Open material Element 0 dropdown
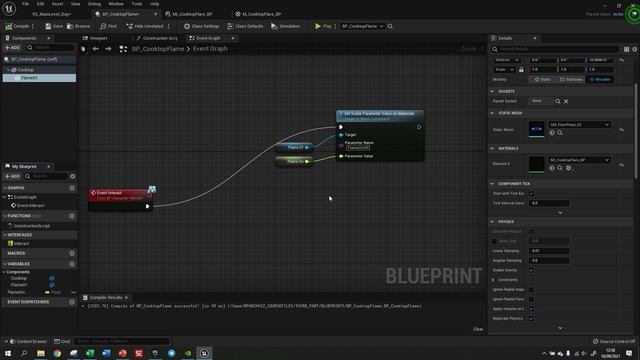Image resolution: width=640 pixels, height=360 pixels. click(579, 160)
